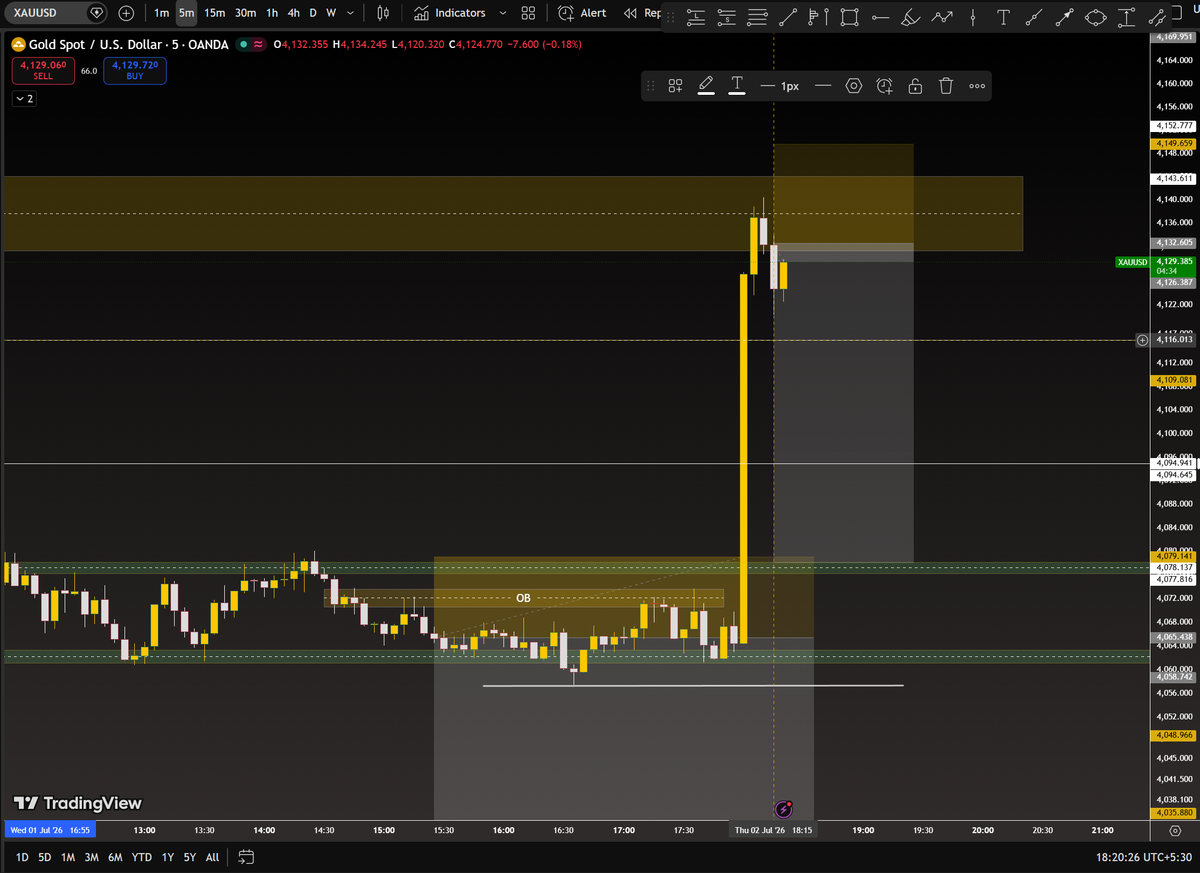Switch to 1h timeframe

pyautogui.click(x=272, y=13)
